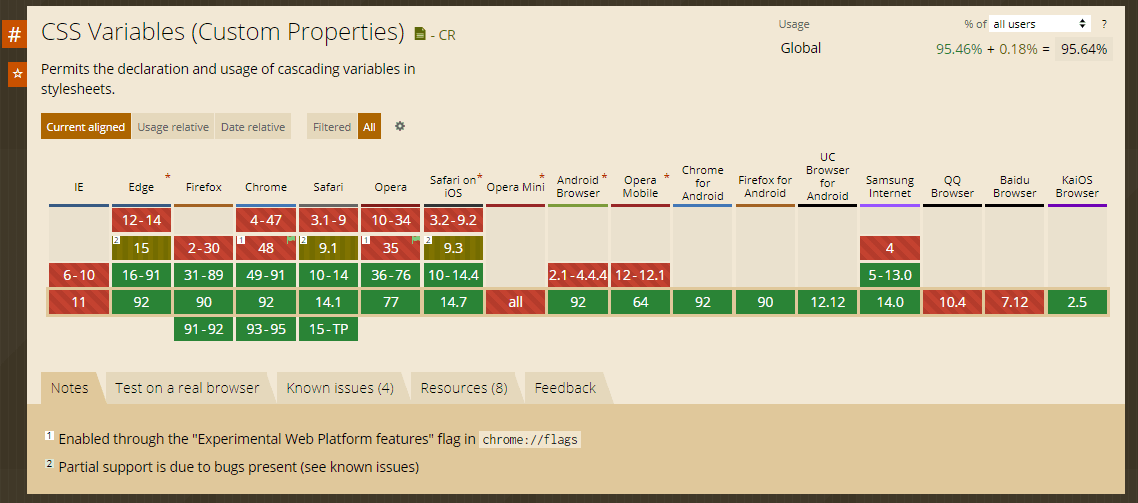Open the Known issues (4) tab
Image resolution: width=1138 pixels, height=503 pixels.
coord(340,388)
